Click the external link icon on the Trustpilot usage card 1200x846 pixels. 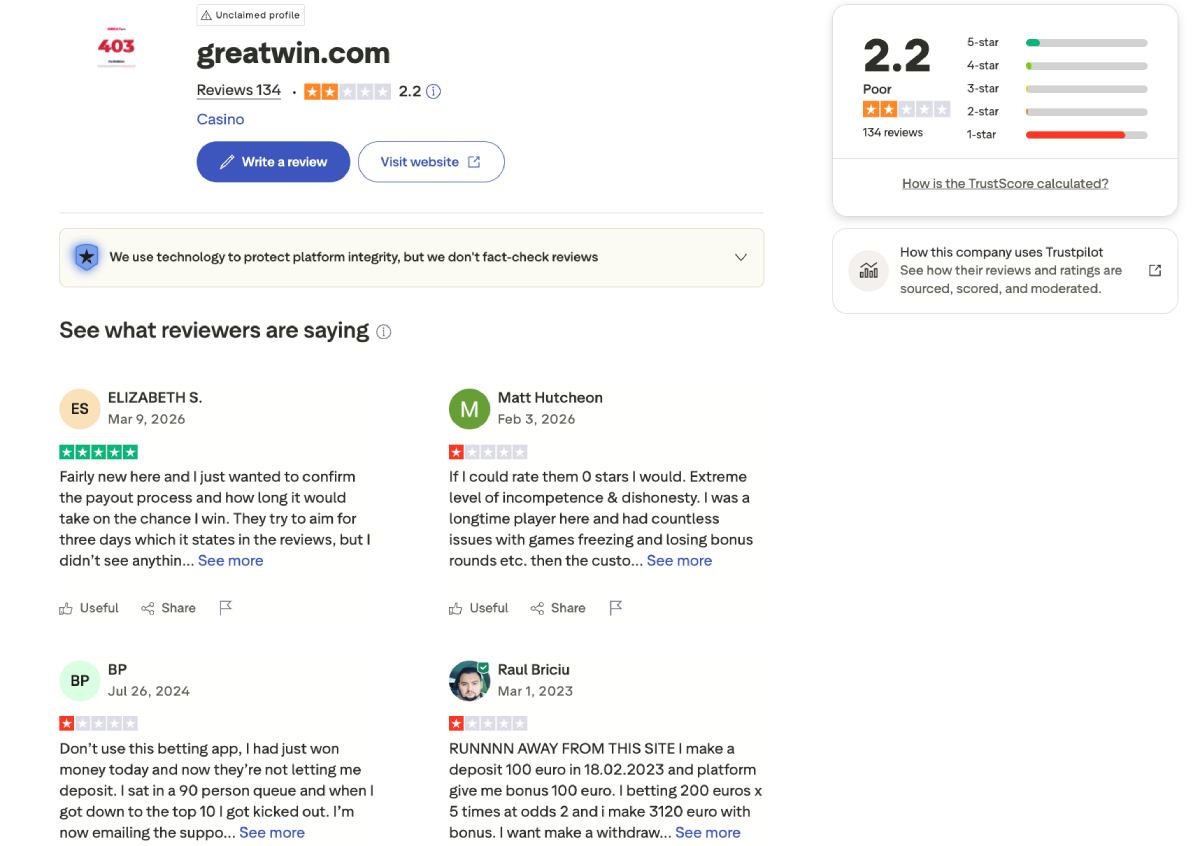coord(1155,270)
